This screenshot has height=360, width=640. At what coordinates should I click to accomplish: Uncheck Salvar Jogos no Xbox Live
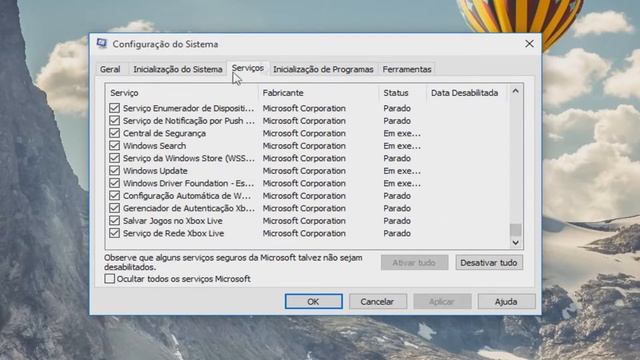click(x=114, y=221)
